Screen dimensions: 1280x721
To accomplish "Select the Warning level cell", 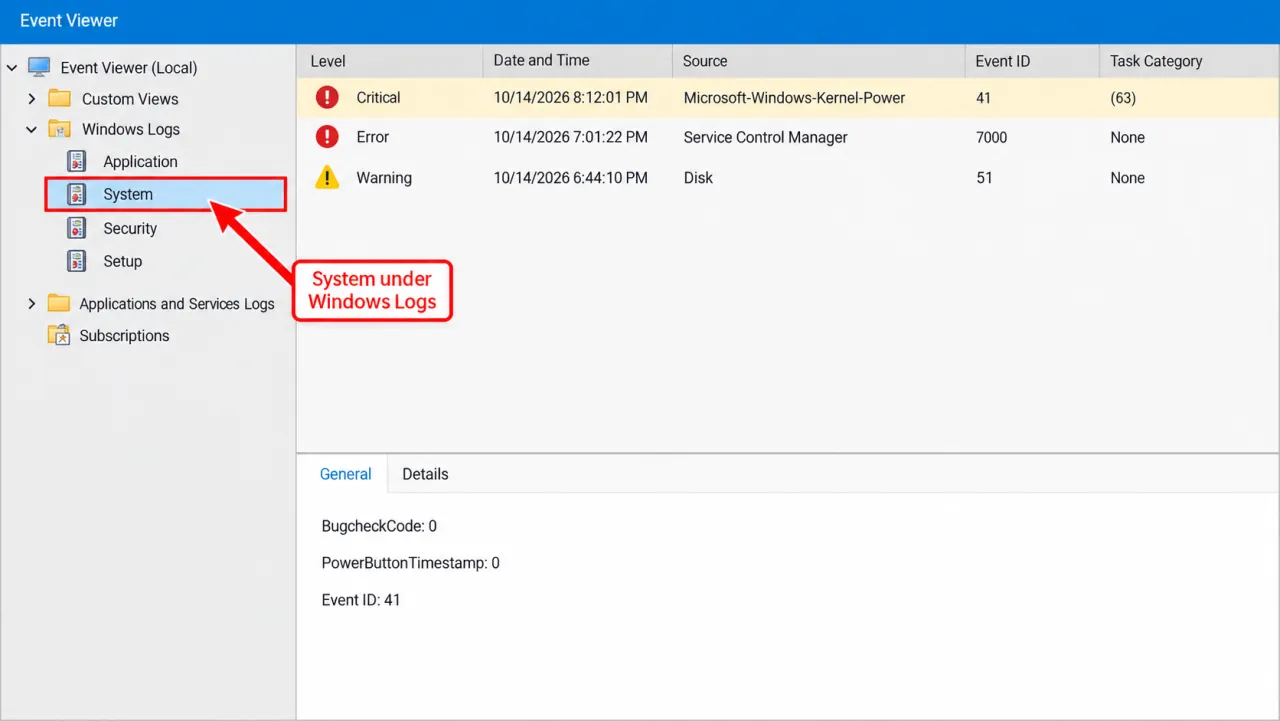I will coord(384,178).
